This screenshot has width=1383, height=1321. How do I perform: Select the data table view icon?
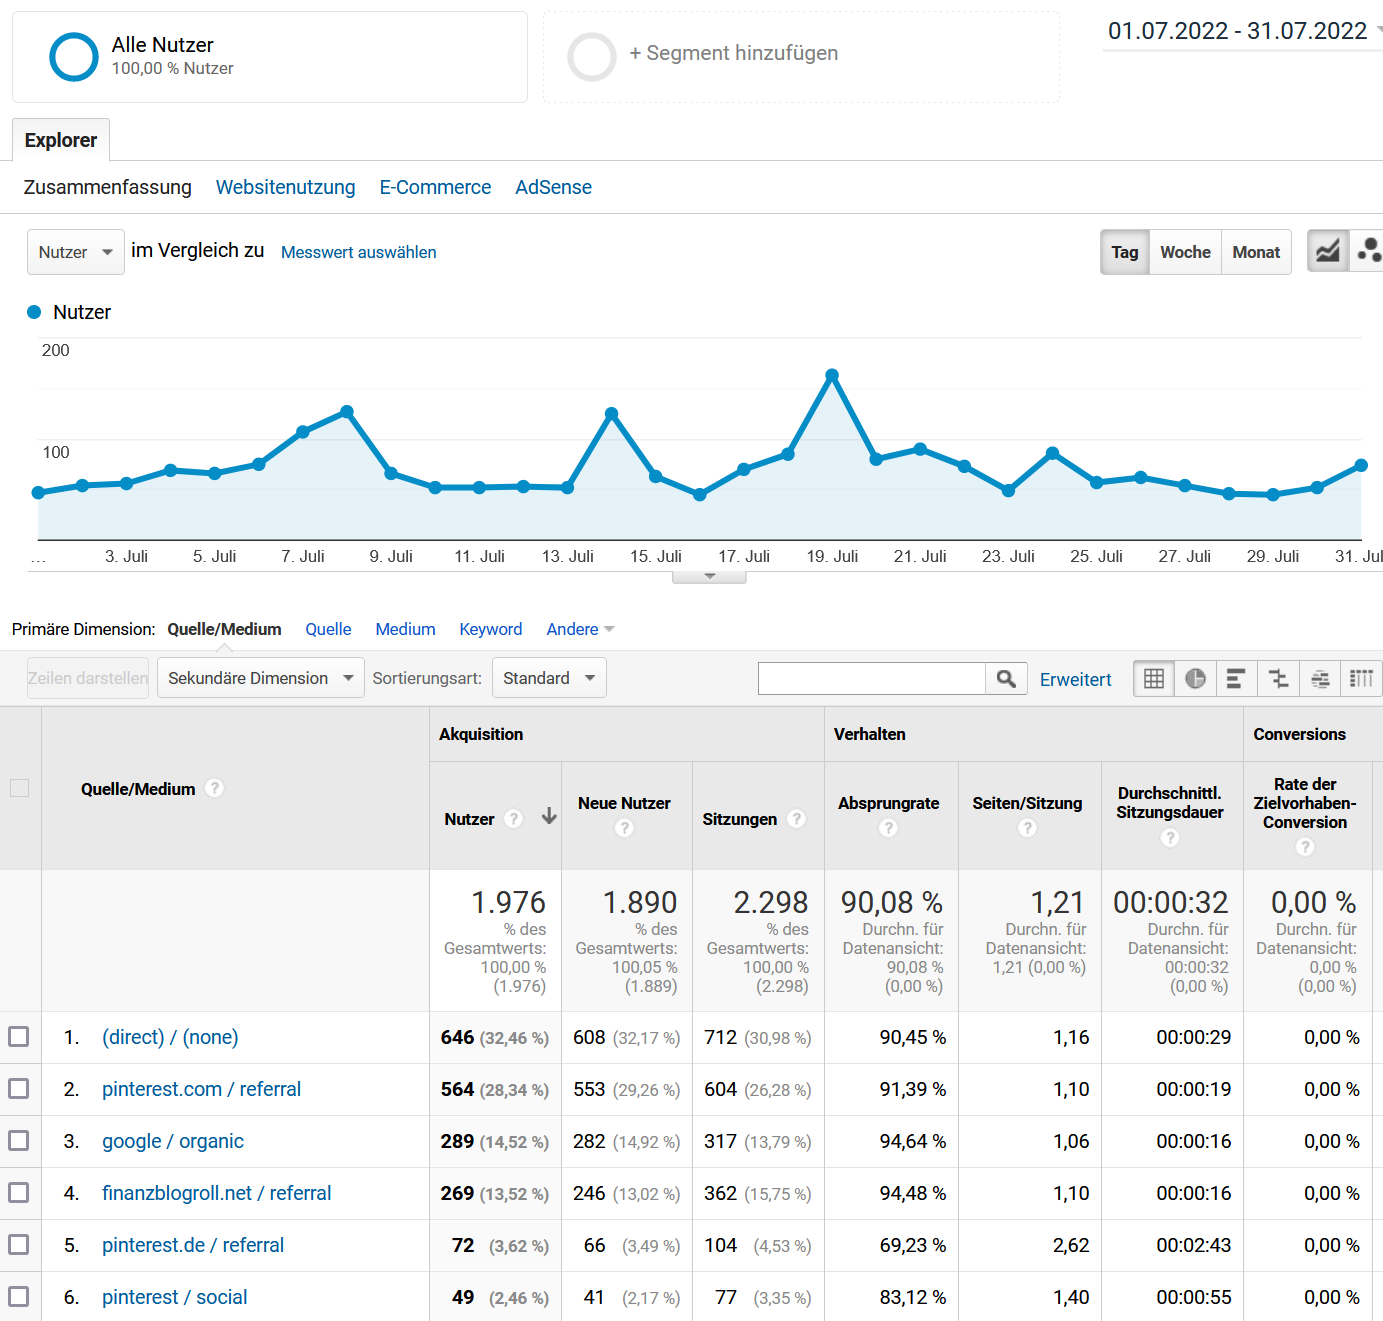(x=1154, y=679)
